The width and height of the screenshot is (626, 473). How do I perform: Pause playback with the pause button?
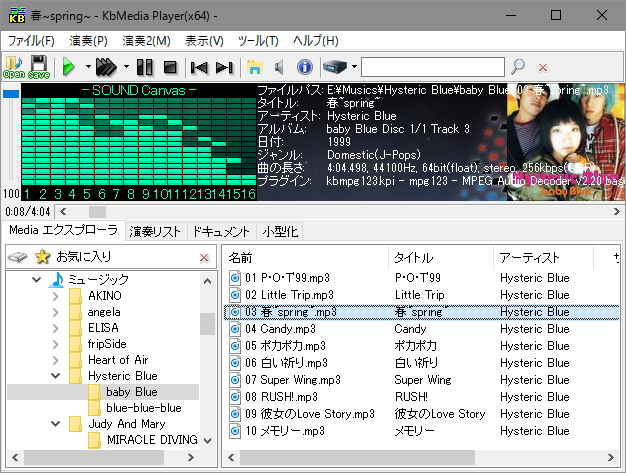[x=145, y=67]
